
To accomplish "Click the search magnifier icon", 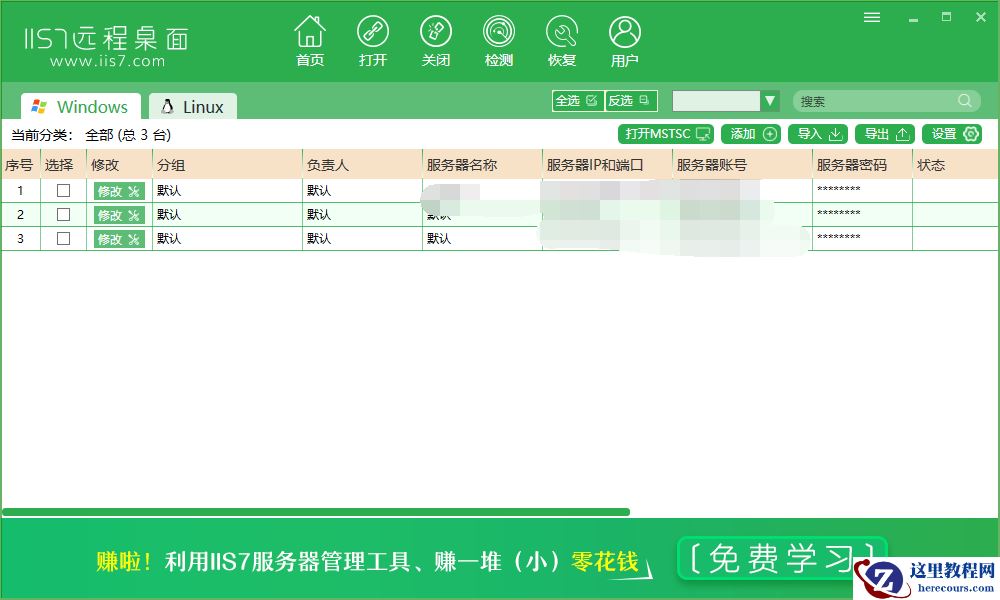I will (965, 101).
